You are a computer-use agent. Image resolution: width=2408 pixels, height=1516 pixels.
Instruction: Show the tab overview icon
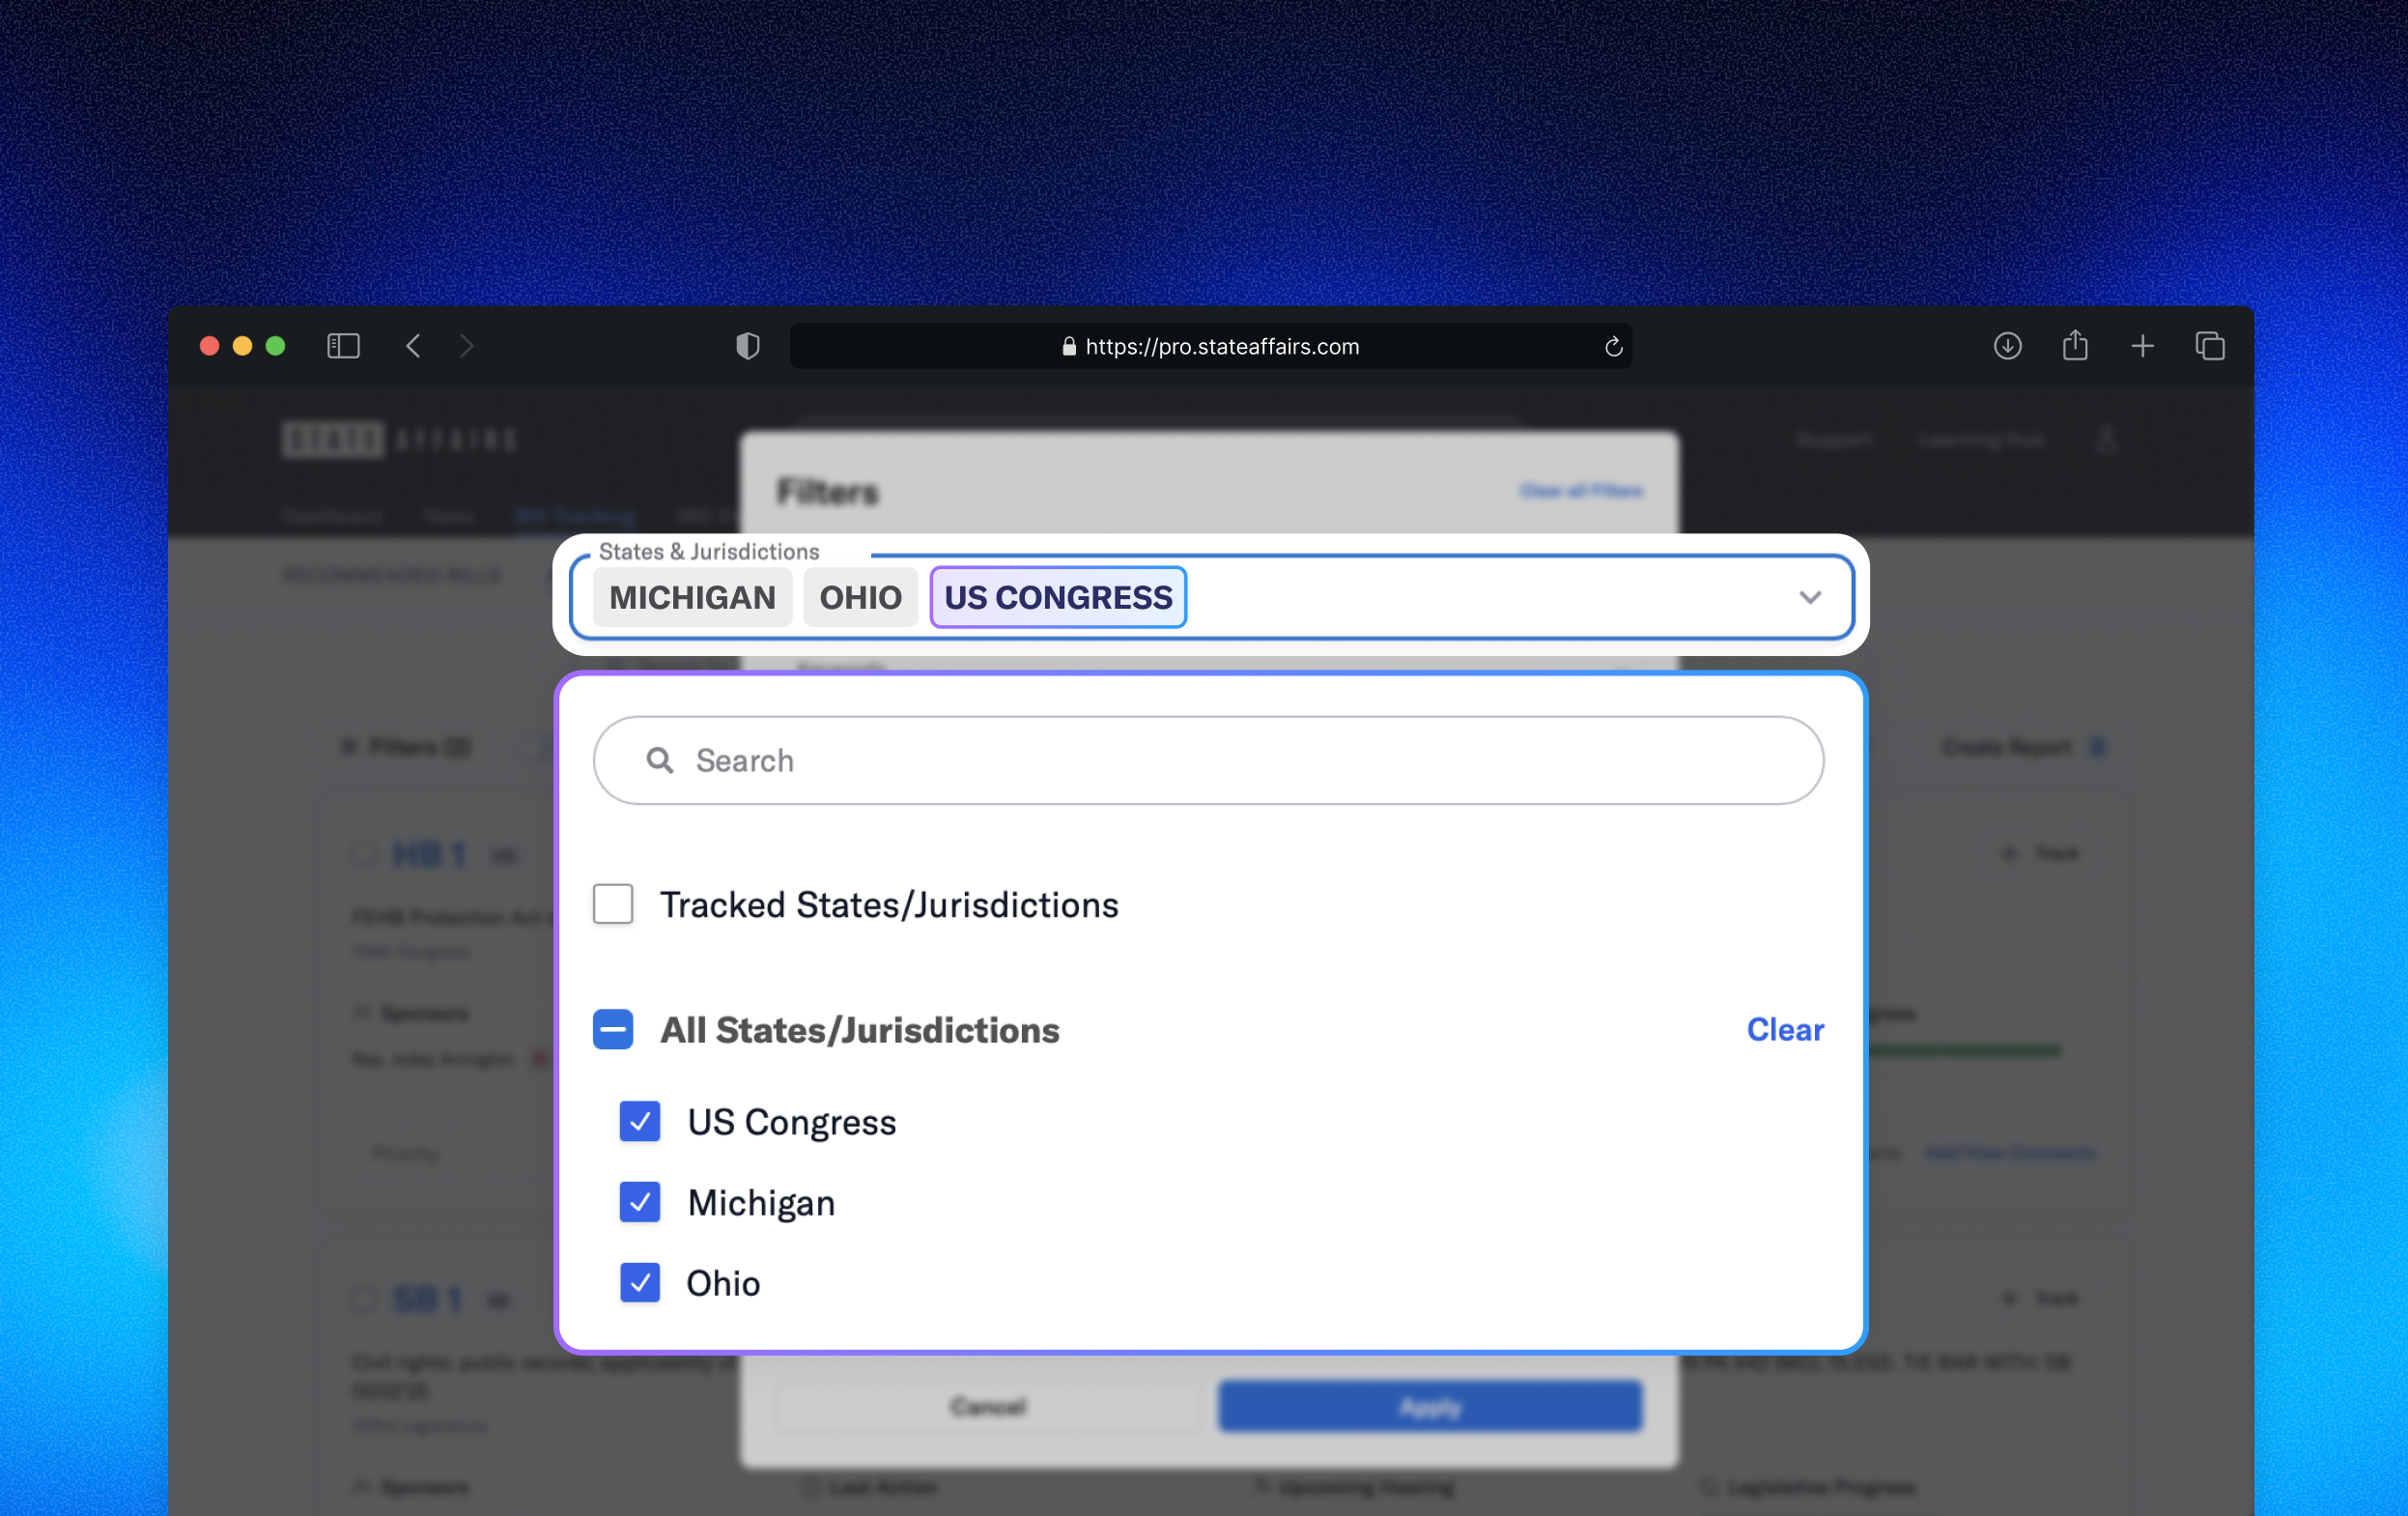[2210, 346]
